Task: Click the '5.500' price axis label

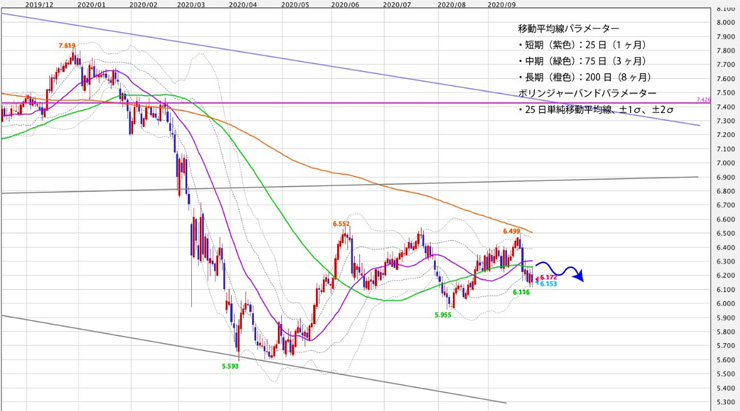Action: pos(725,374)
